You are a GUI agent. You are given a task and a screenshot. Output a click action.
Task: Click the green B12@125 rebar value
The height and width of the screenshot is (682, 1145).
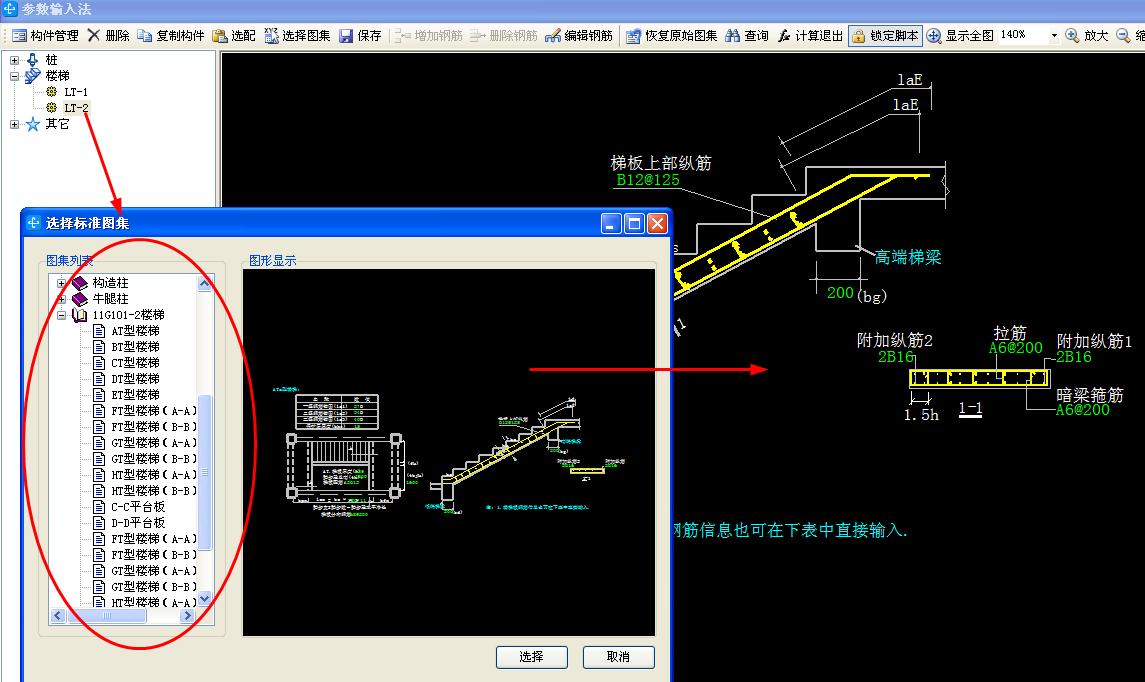pos(648,180)
